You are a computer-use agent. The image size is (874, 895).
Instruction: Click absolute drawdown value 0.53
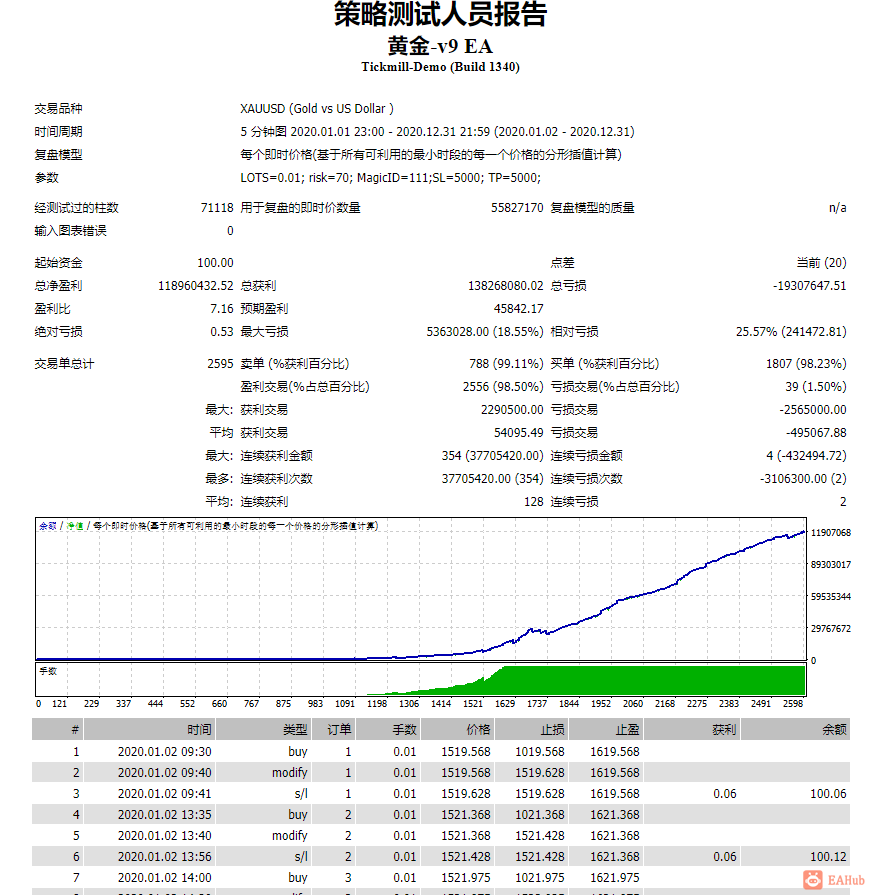pos(222,332)
